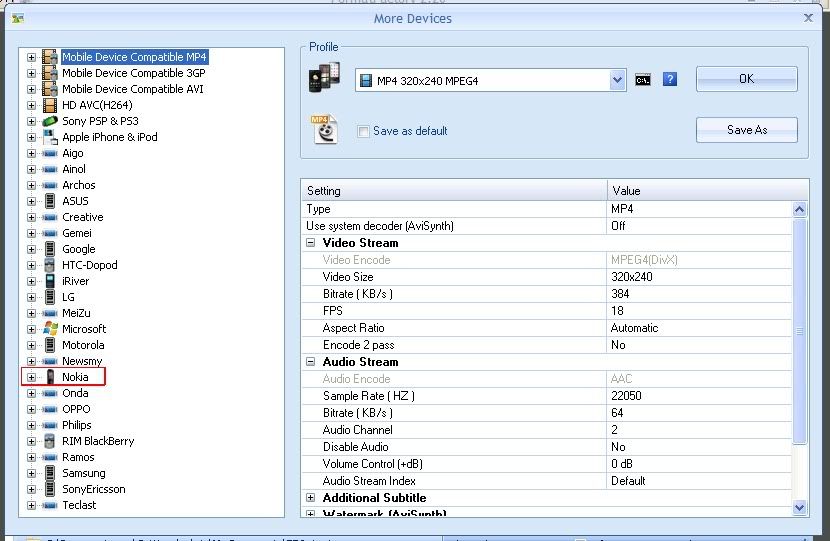This screenshot has width=830, height=541.
Task: Click the Volume Control value 0 dB
Action: click(x=621, y=463)
